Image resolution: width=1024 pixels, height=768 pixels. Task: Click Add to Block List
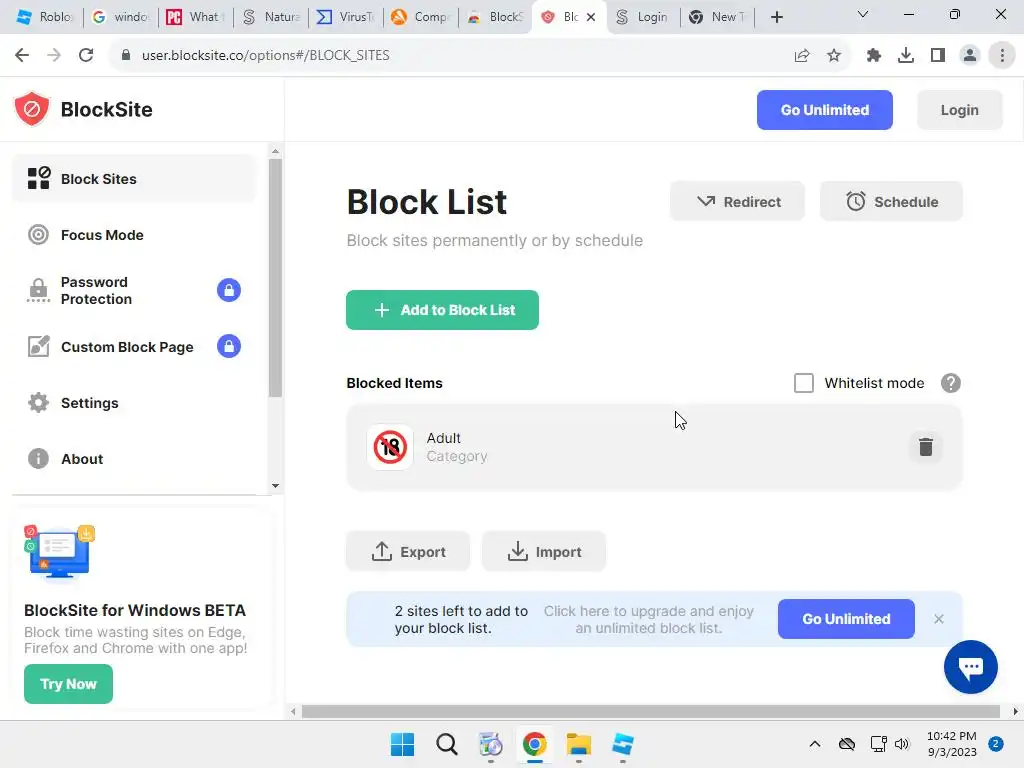point(442,310)
